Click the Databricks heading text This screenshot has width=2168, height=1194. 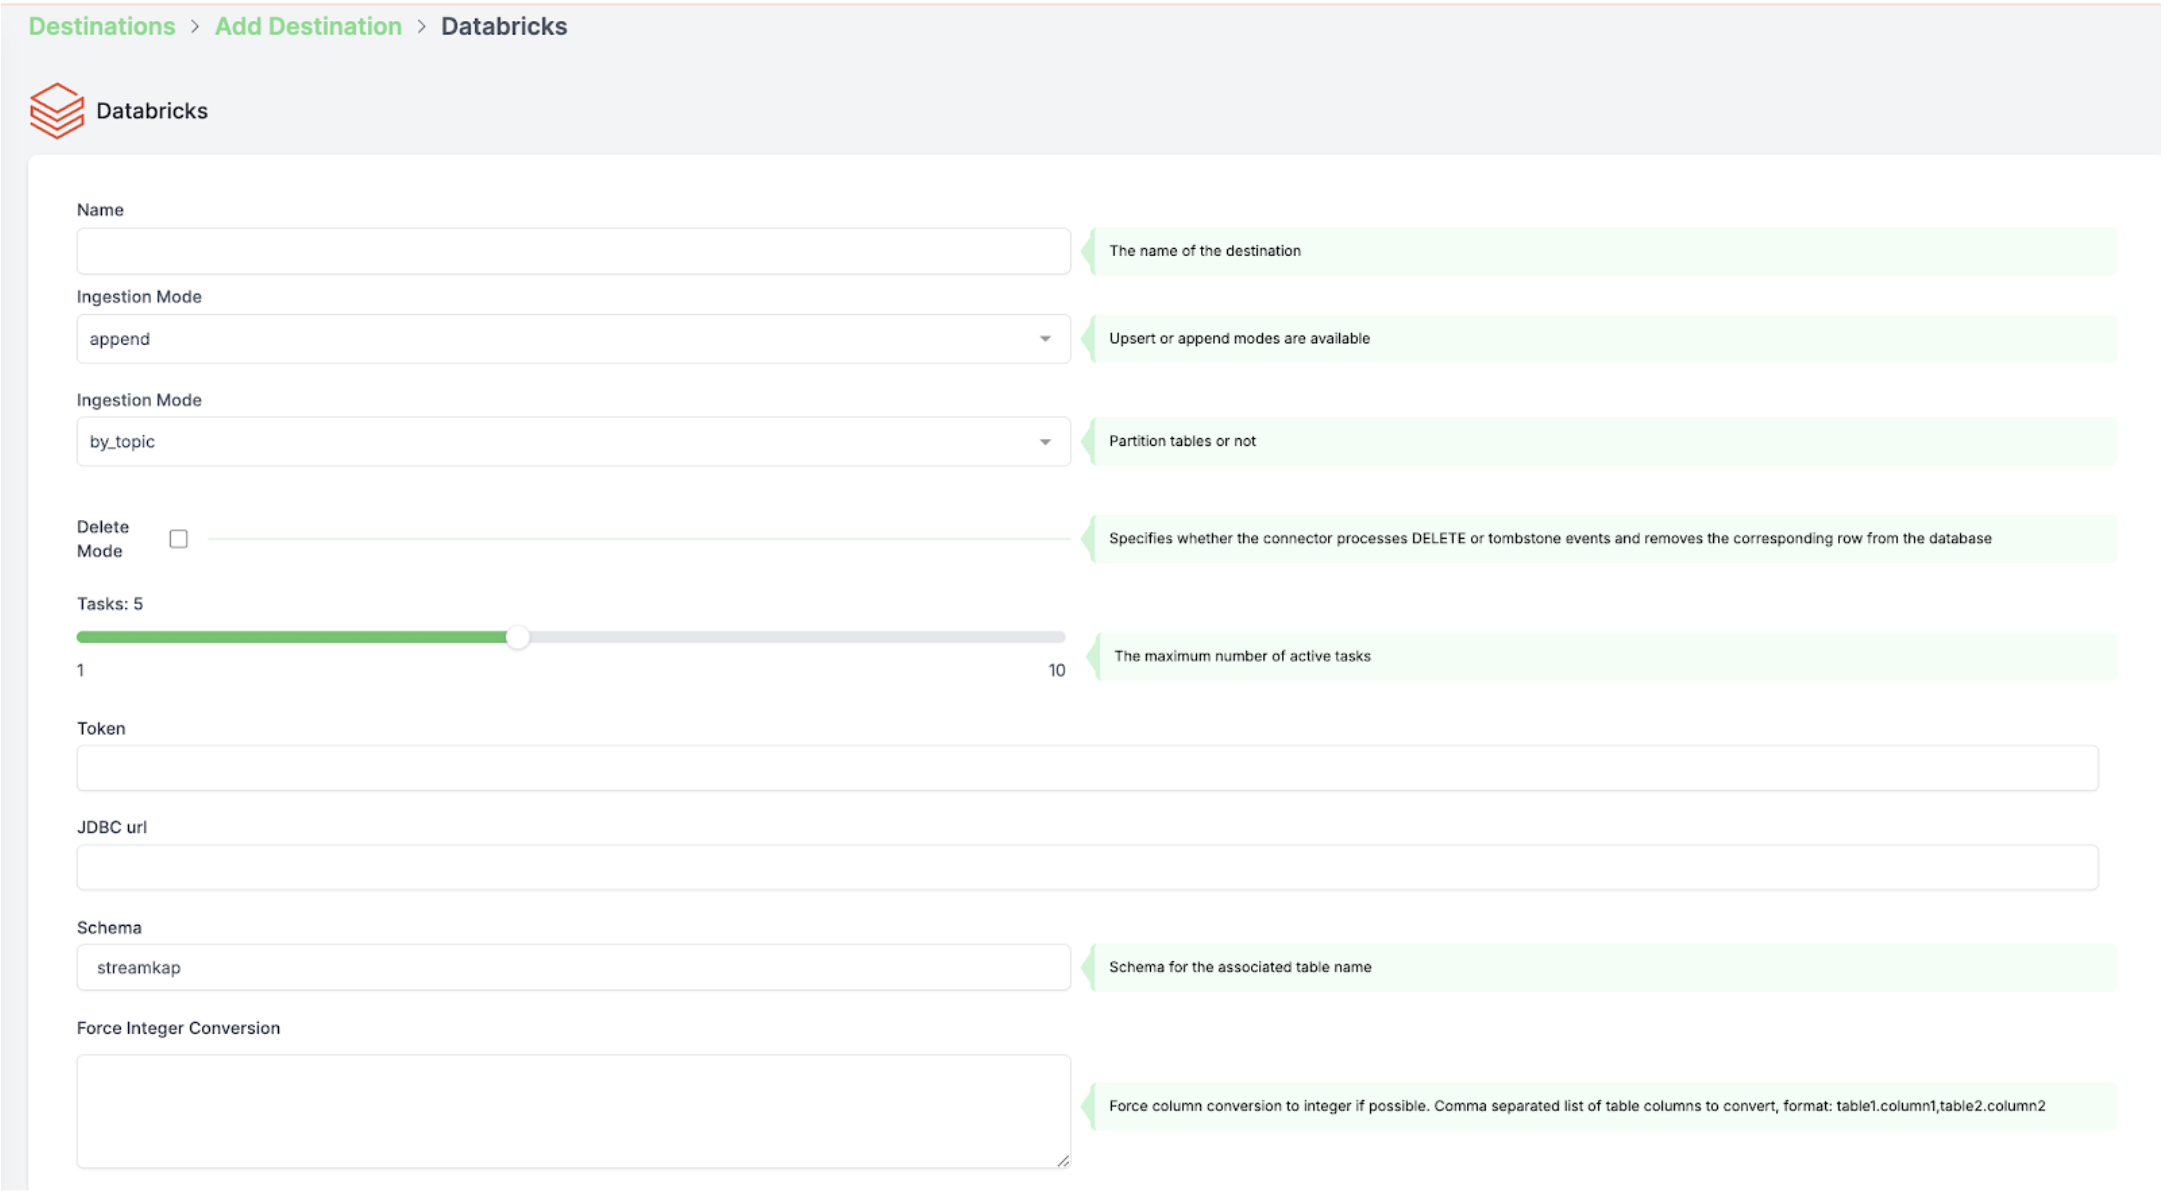click(x=152, y=111)
